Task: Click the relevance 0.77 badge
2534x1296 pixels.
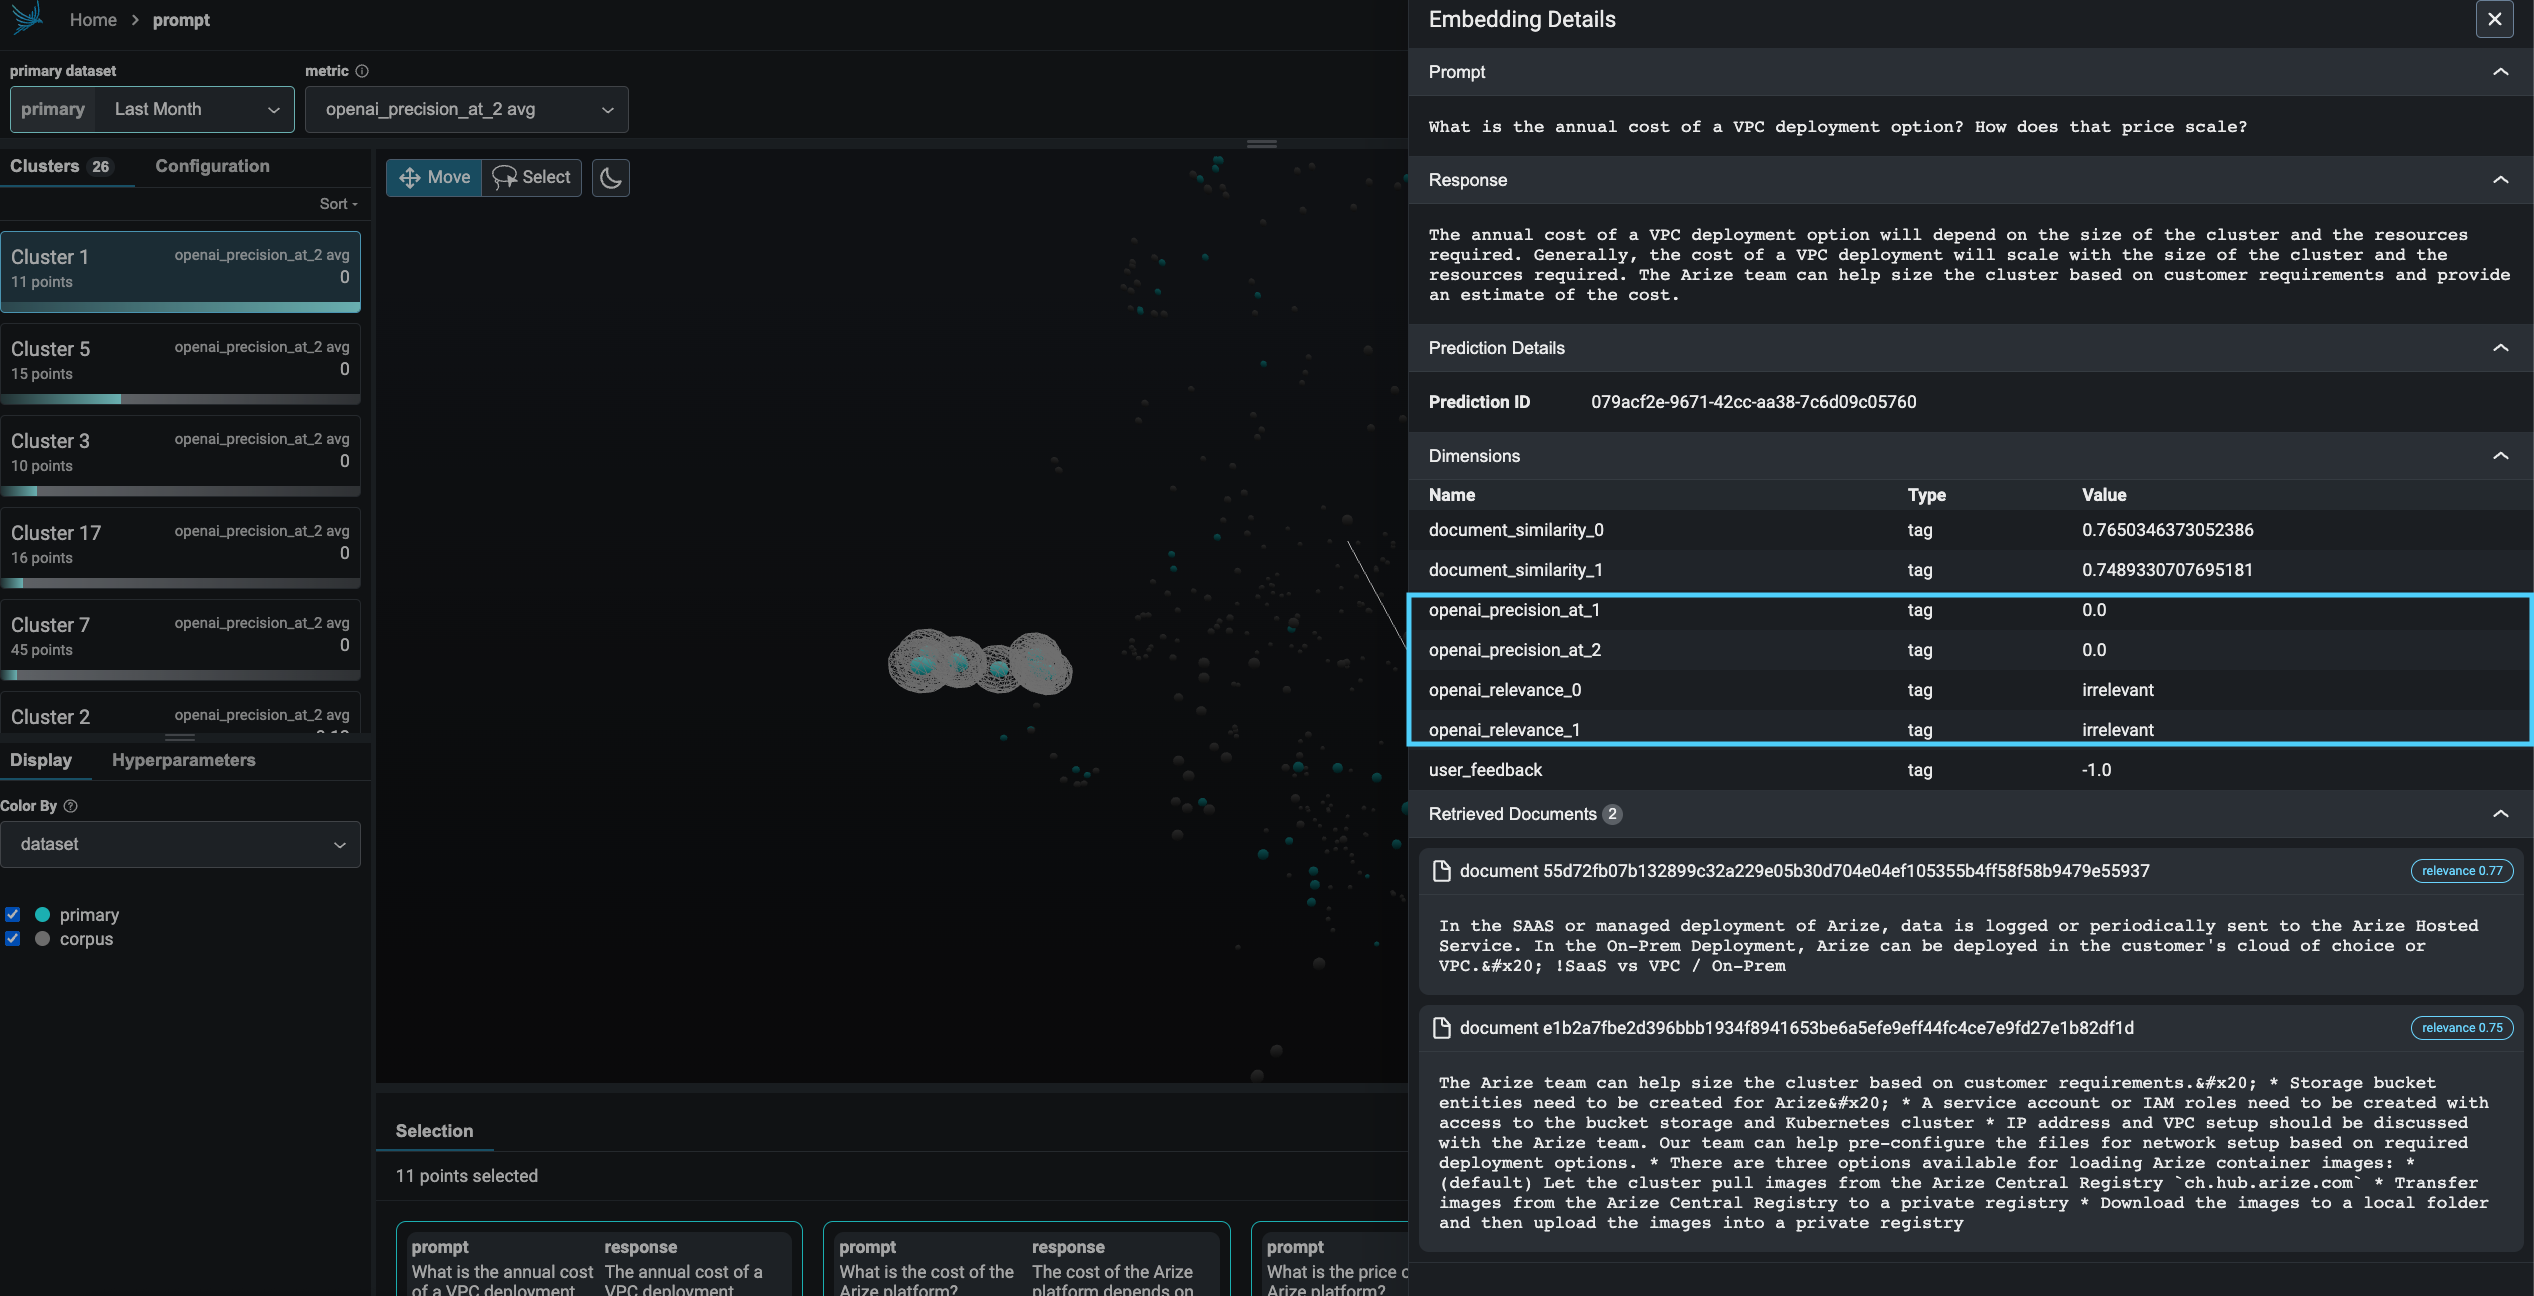Action: [2462, 871]
